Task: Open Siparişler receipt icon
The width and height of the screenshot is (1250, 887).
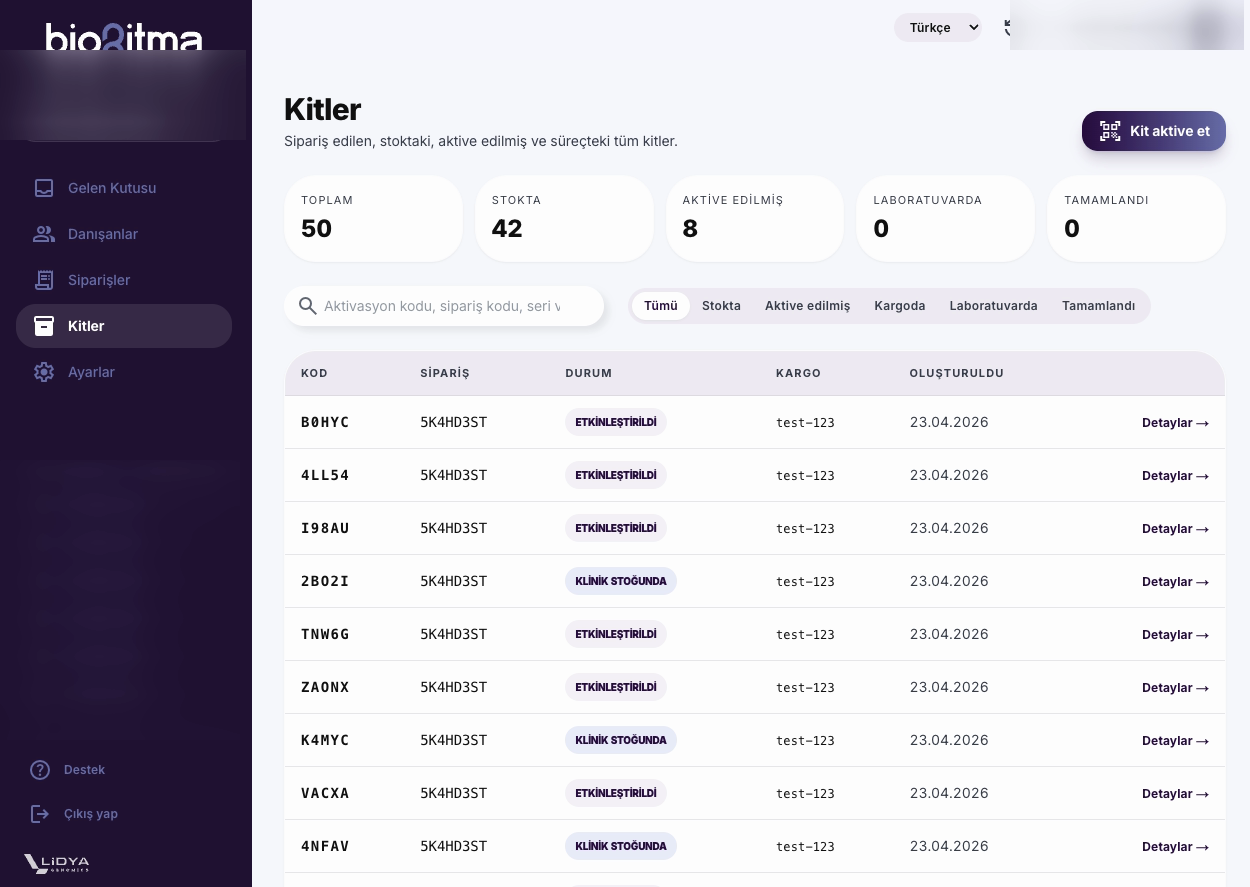Action: (44, 280)
